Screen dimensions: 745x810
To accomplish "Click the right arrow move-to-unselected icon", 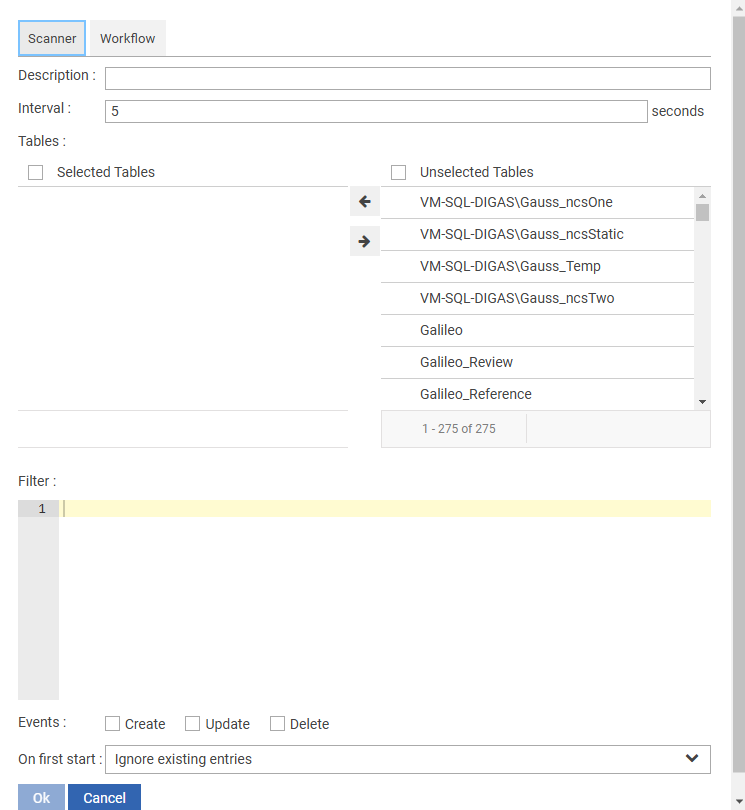I will pos(364,241).
